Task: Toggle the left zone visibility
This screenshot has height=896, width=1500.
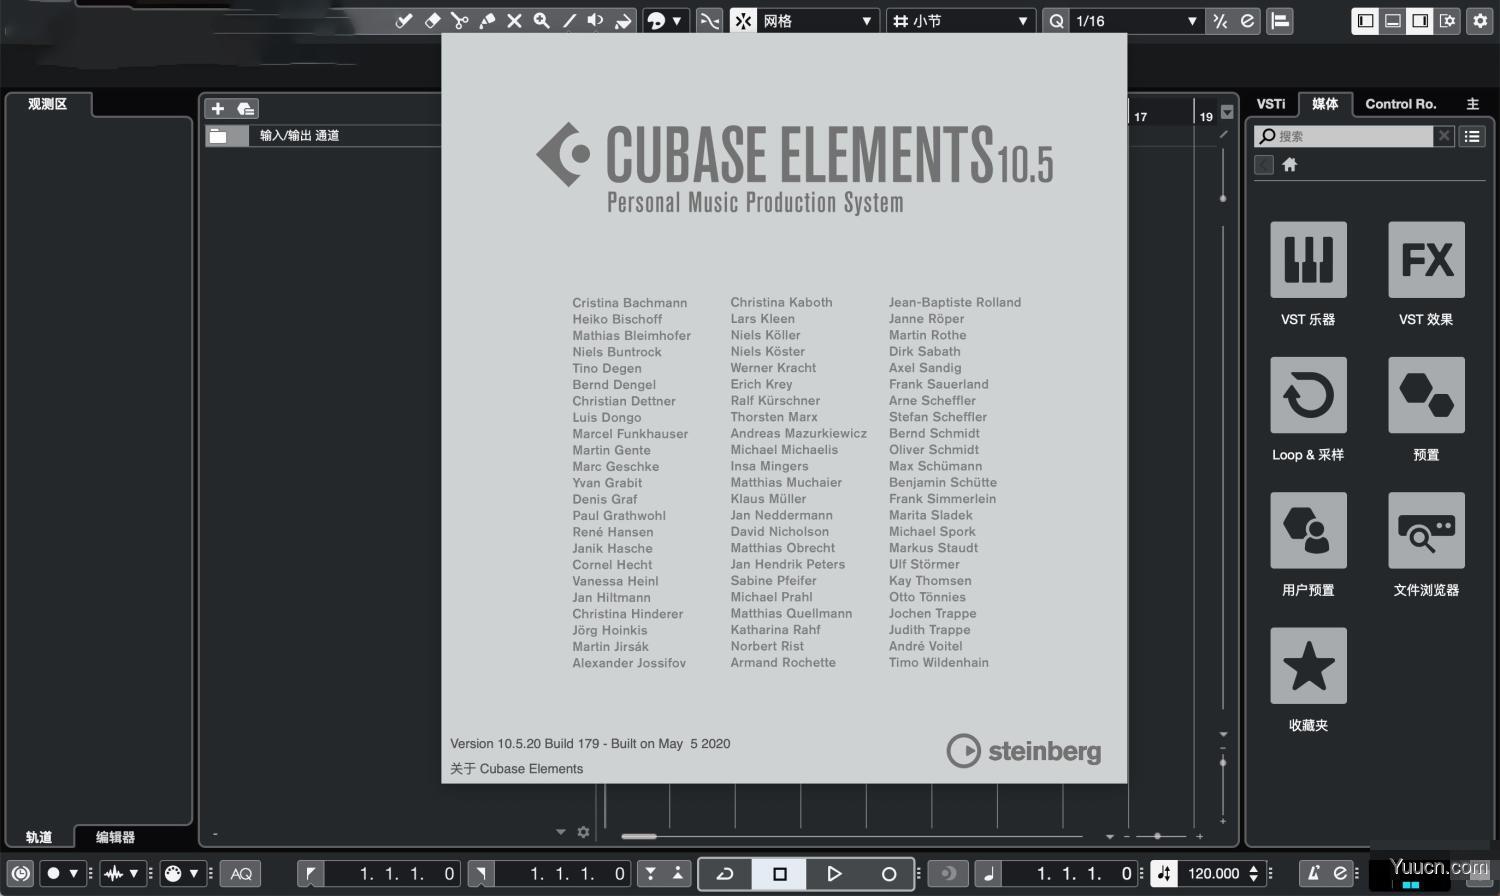Action: 1365,21
